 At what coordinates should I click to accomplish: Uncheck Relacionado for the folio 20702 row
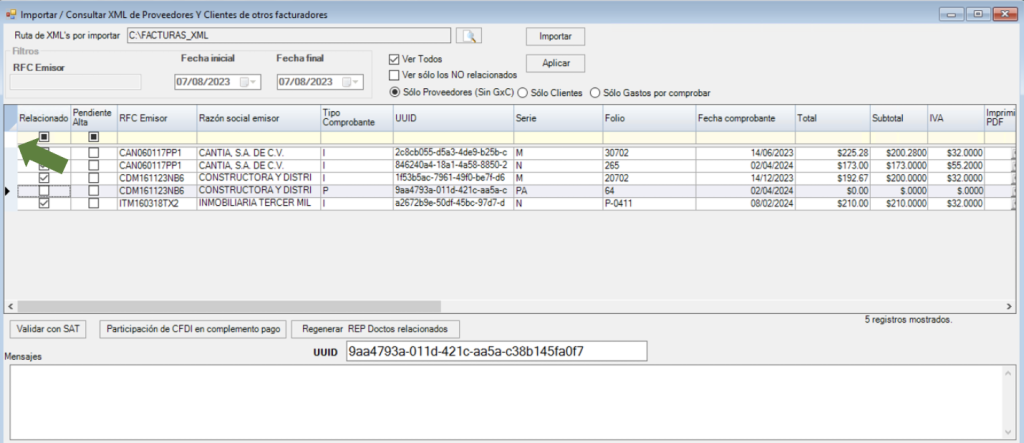point(44,178)
